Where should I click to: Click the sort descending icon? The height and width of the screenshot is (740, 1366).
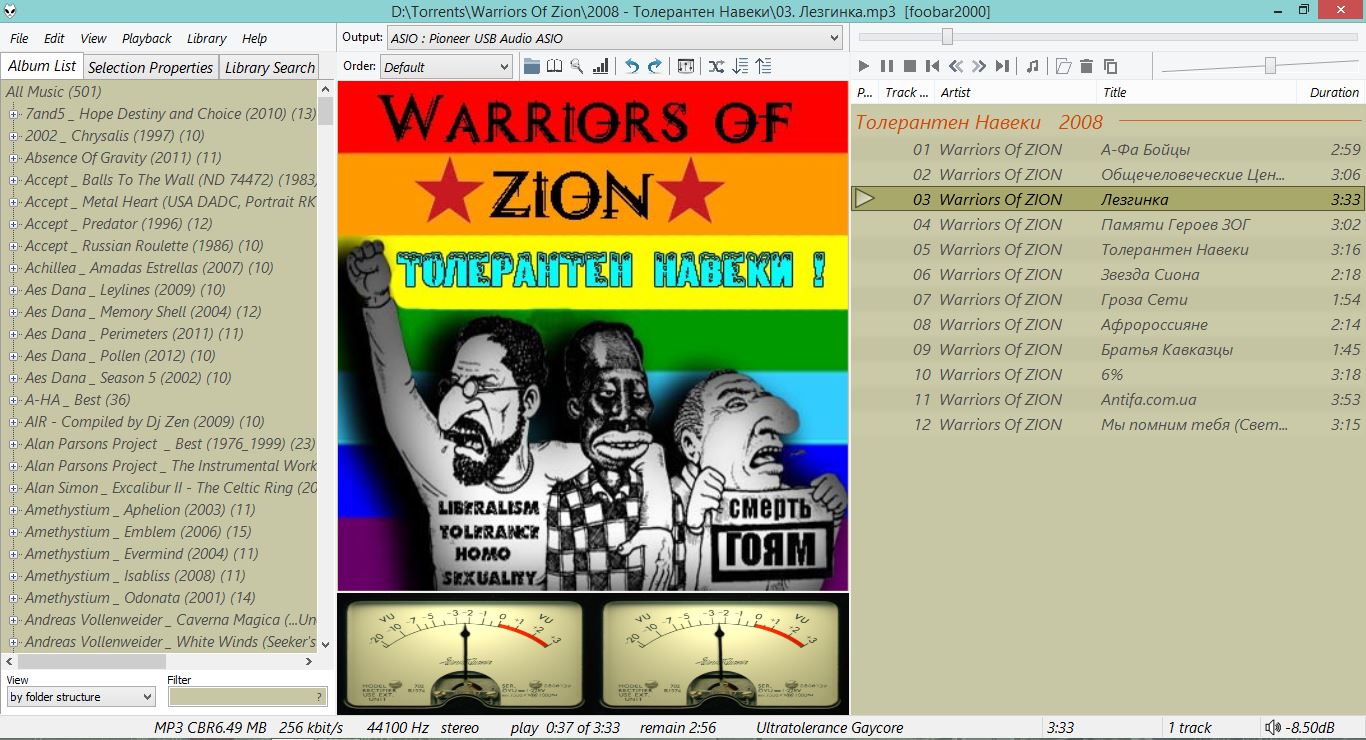point(740,66)
